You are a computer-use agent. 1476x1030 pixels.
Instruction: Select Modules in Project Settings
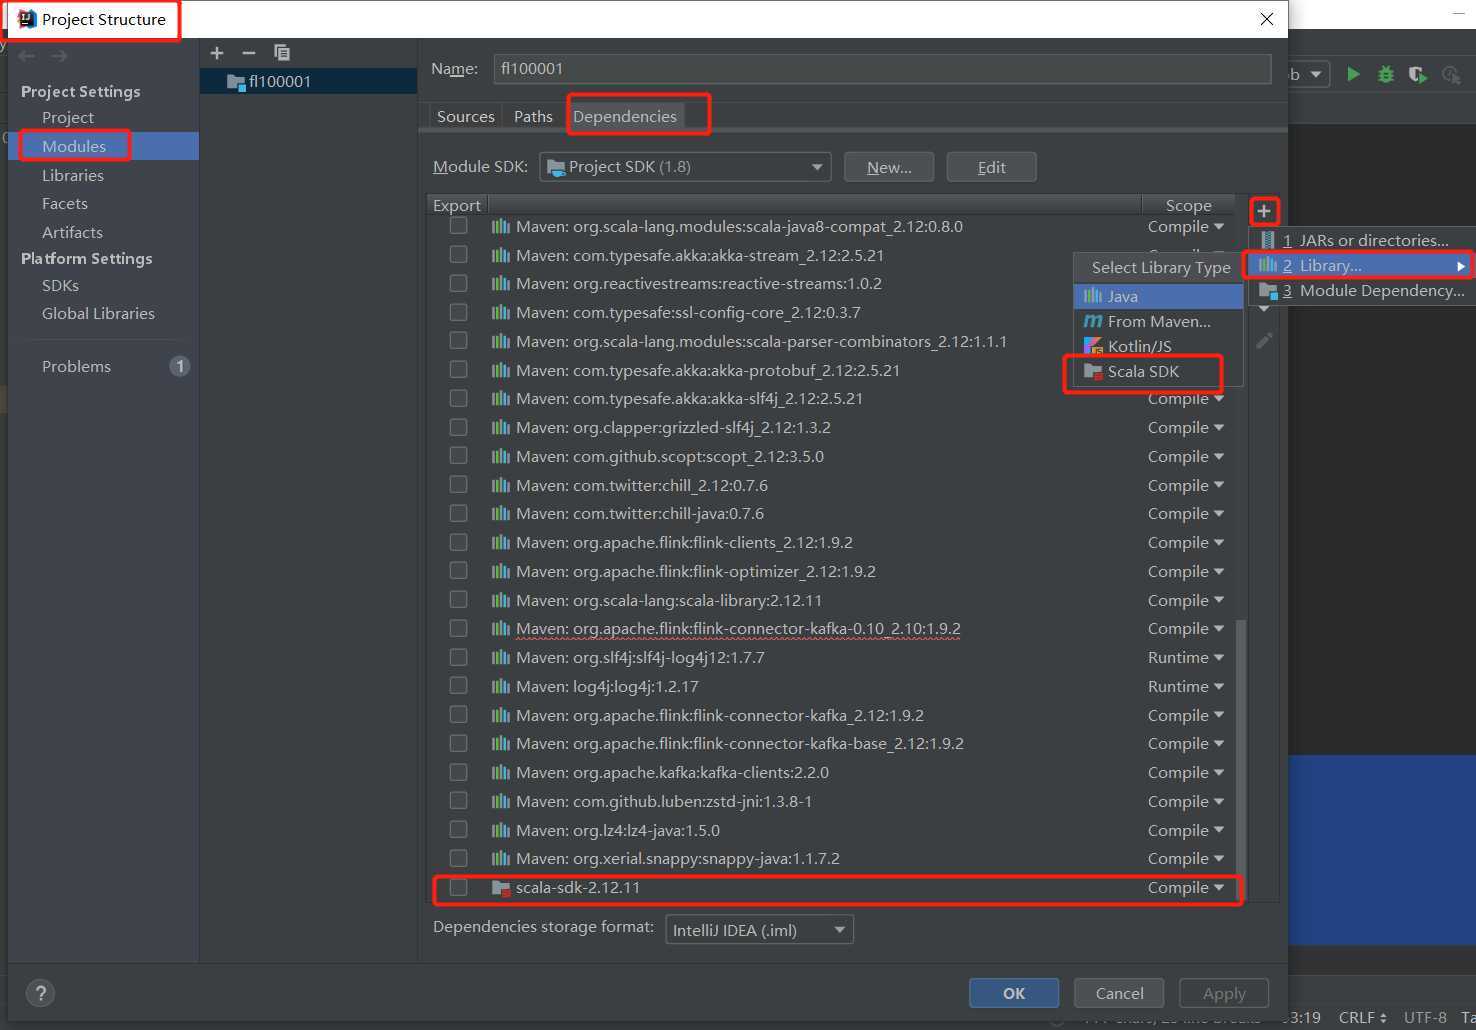click(104, 146)
